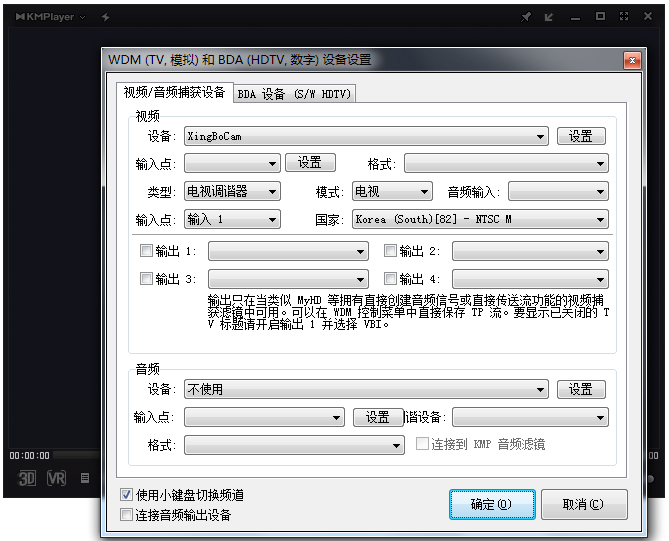The width and height of the screenshot is (669, 541).
Task: Open the 输出 4 dropdown list
Action: click(530, 279)
